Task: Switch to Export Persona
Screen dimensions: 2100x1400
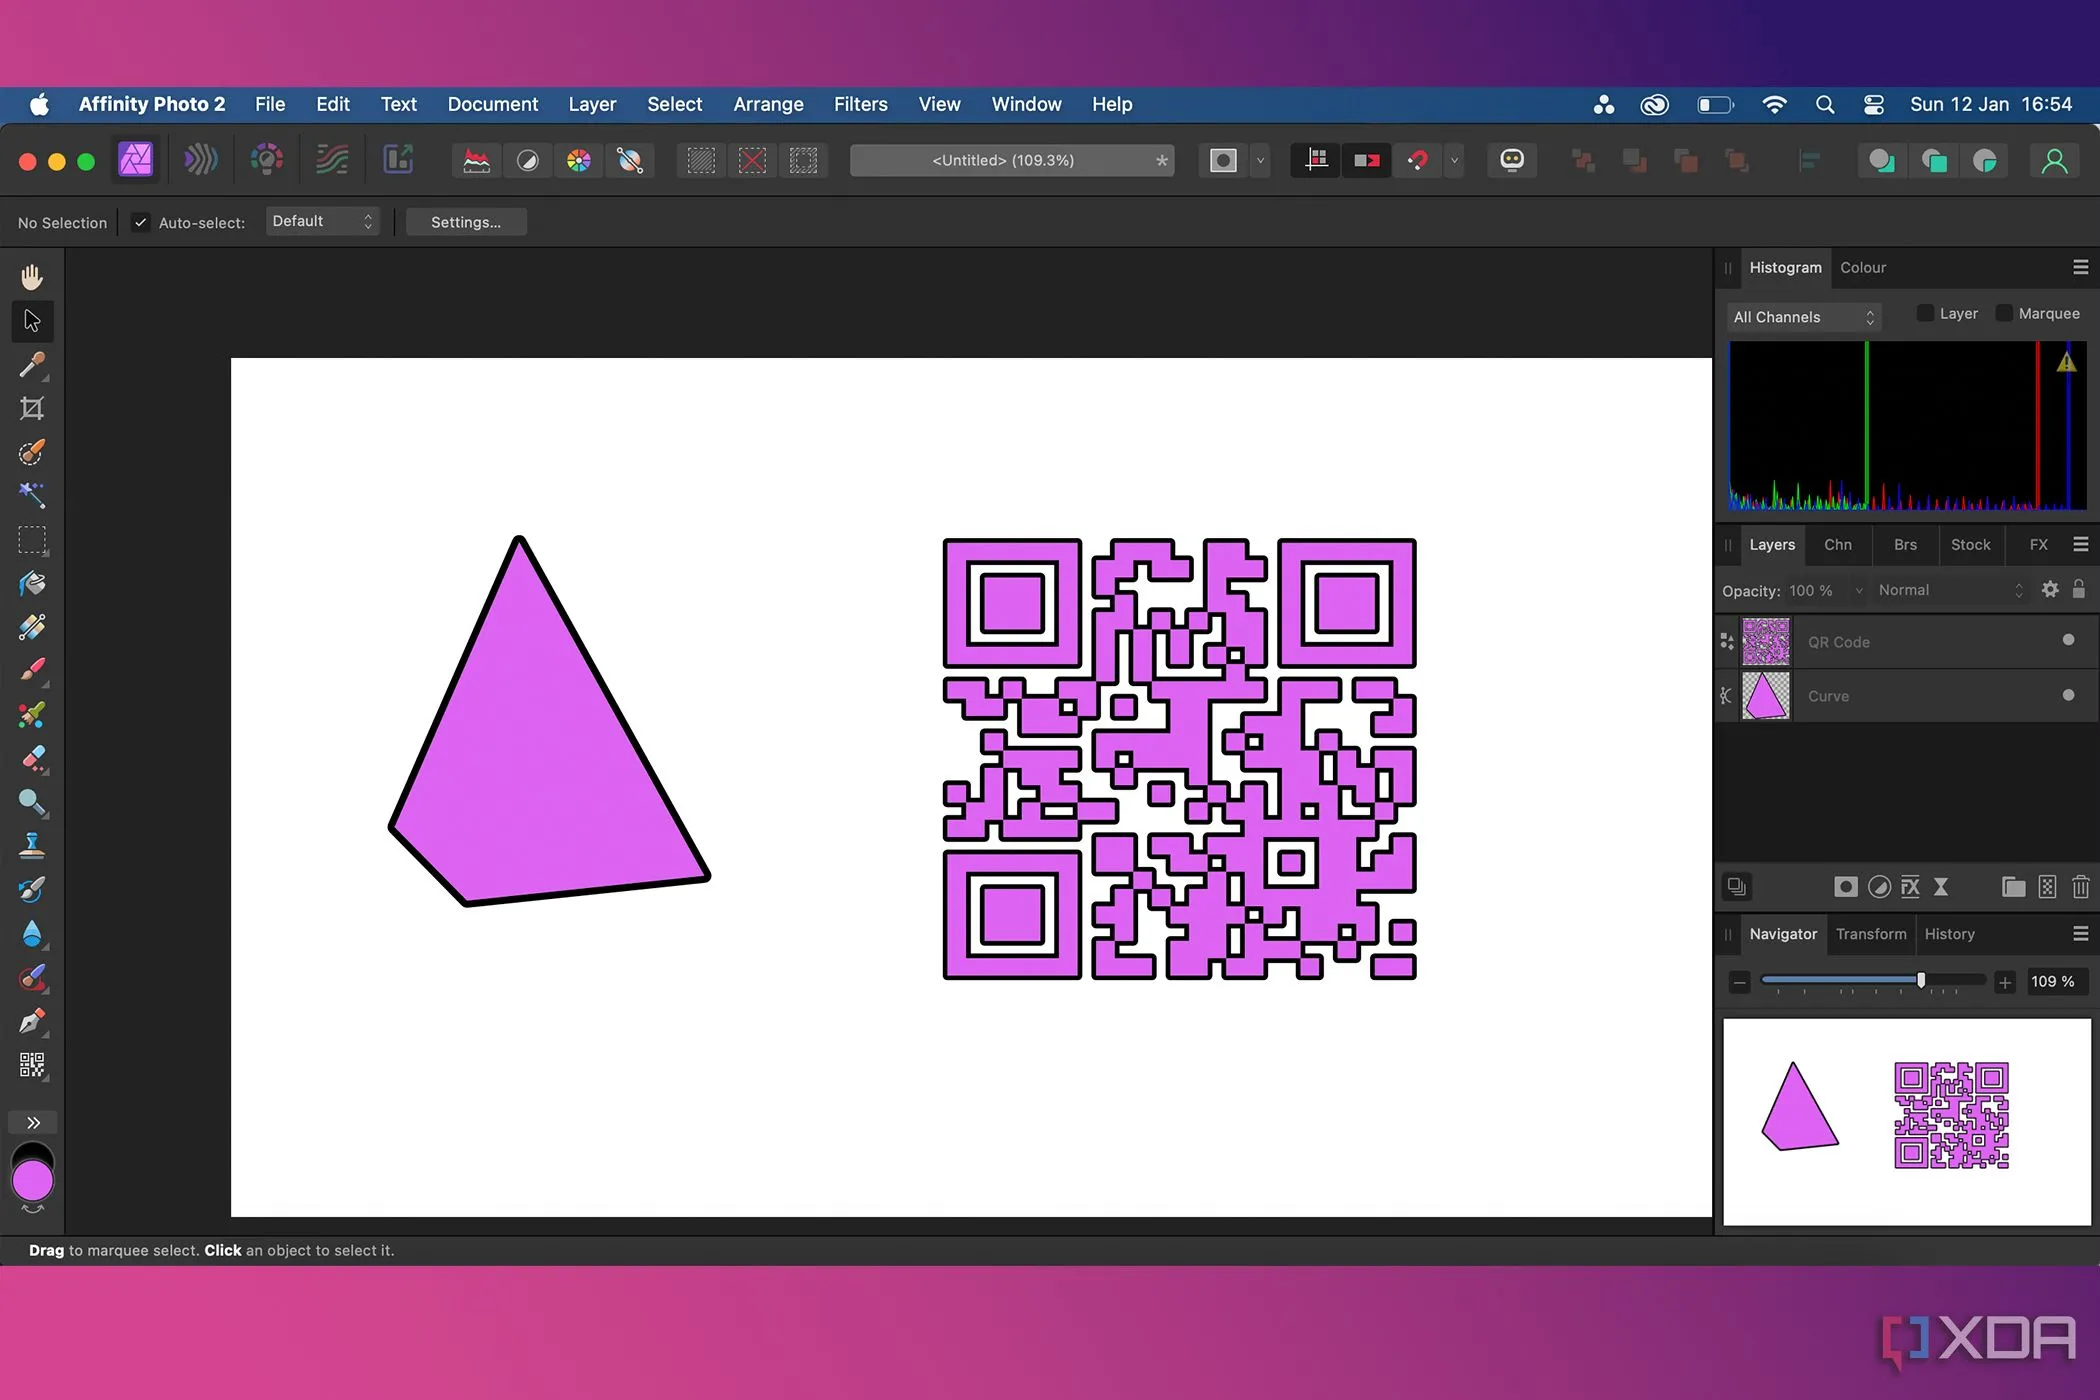Action: click(398, 160)
